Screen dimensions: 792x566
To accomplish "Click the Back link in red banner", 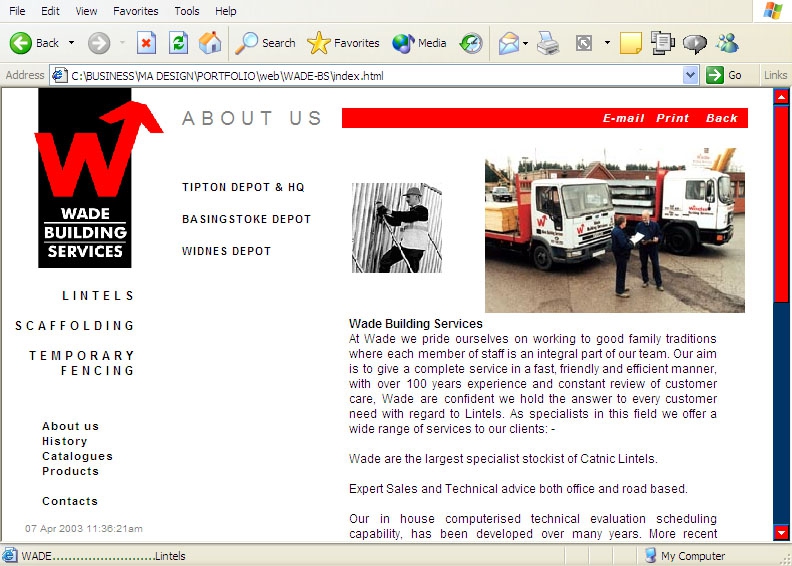I will tap(722, 118).
